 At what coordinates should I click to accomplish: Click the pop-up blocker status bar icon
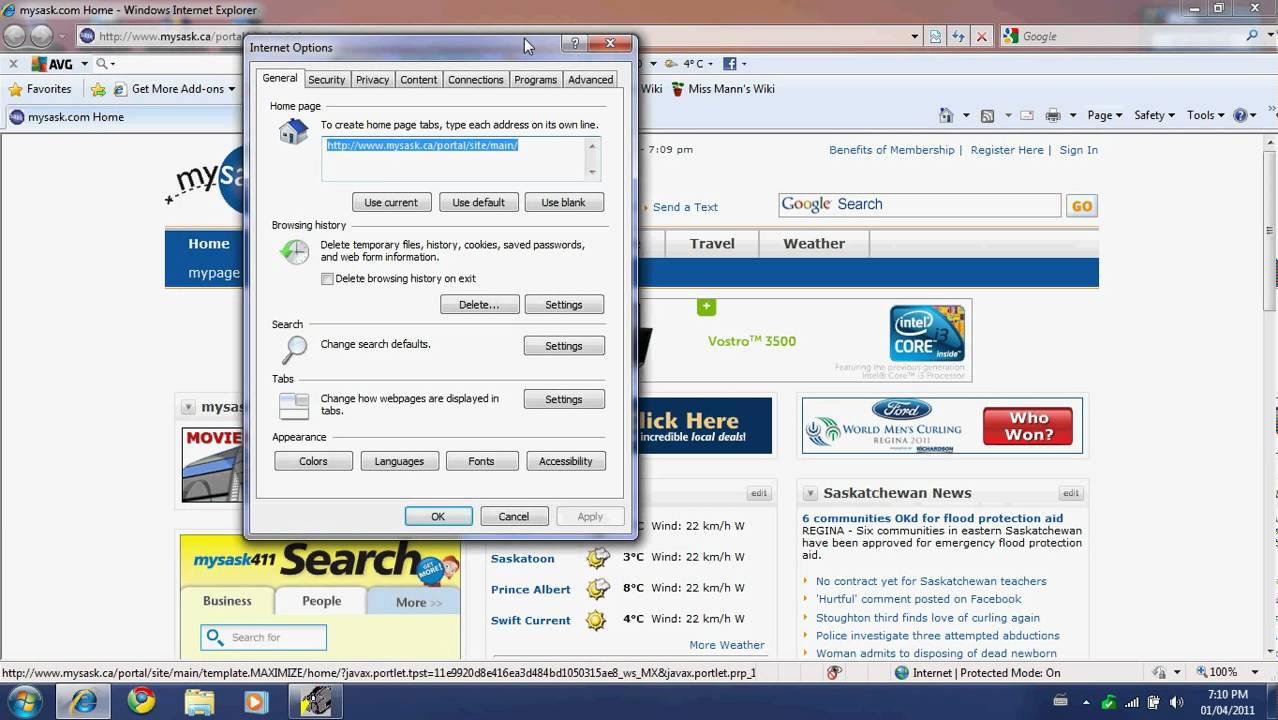tap(835, 673)
